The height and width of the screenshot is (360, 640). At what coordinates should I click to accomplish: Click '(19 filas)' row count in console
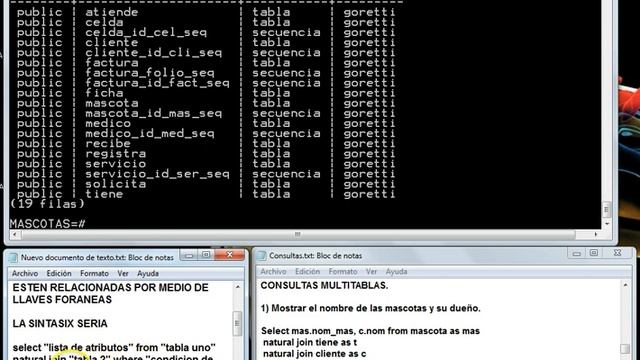click(x=47, y=204)
